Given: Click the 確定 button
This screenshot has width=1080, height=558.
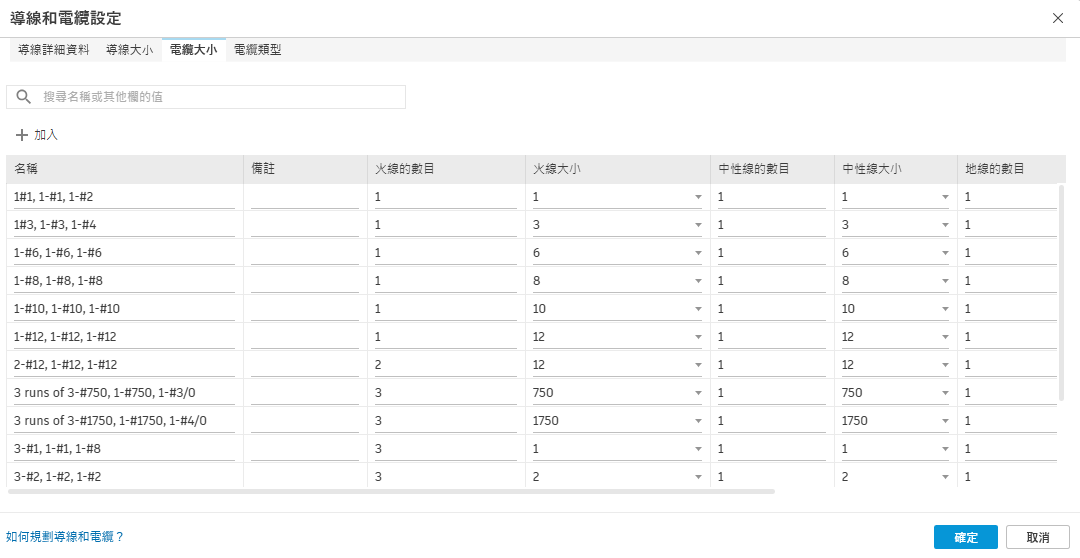Looking at the screenshot, I should [x=966, y=537].
